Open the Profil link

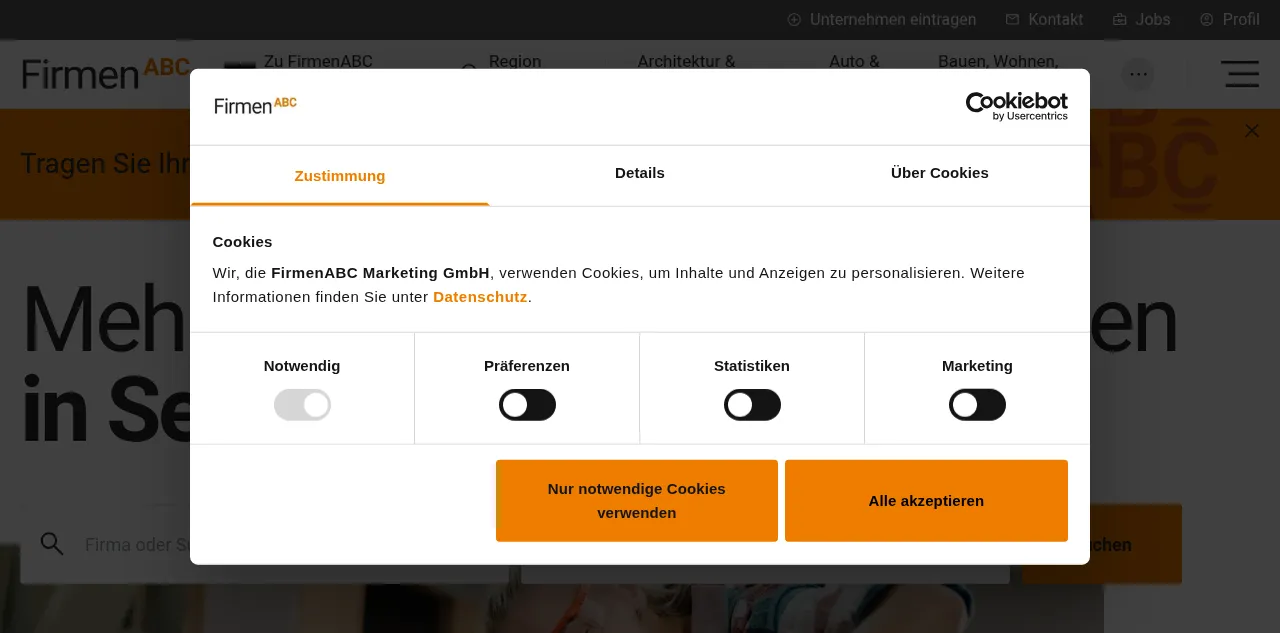[x=1241, y=20]
